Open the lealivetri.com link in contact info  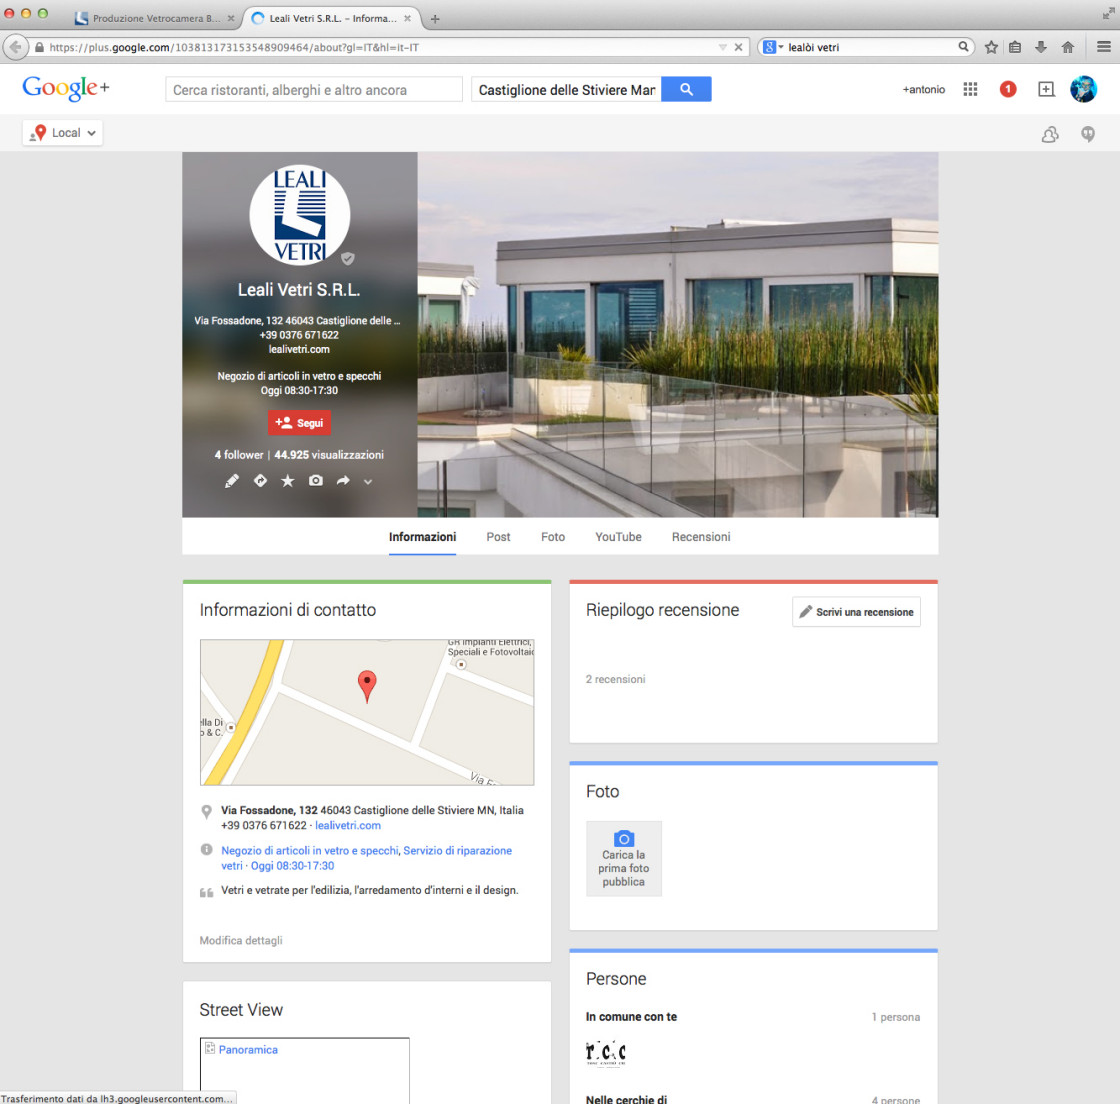[348, 826]
